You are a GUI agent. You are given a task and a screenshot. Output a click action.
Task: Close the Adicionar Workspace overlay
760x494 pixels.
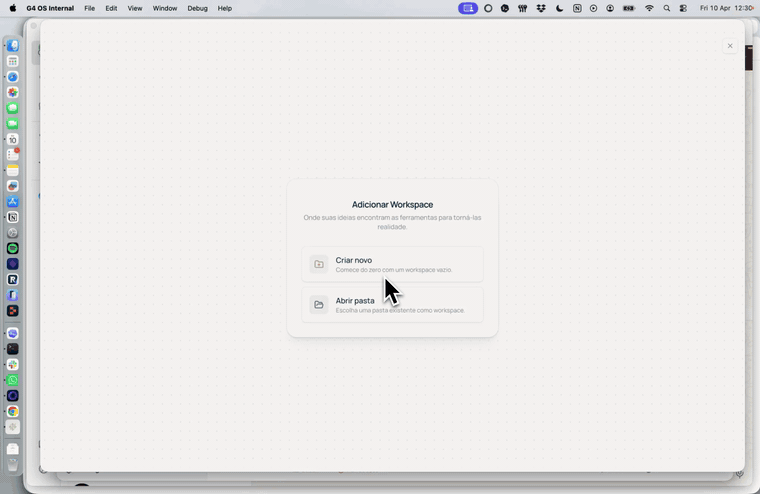(730, 46)
